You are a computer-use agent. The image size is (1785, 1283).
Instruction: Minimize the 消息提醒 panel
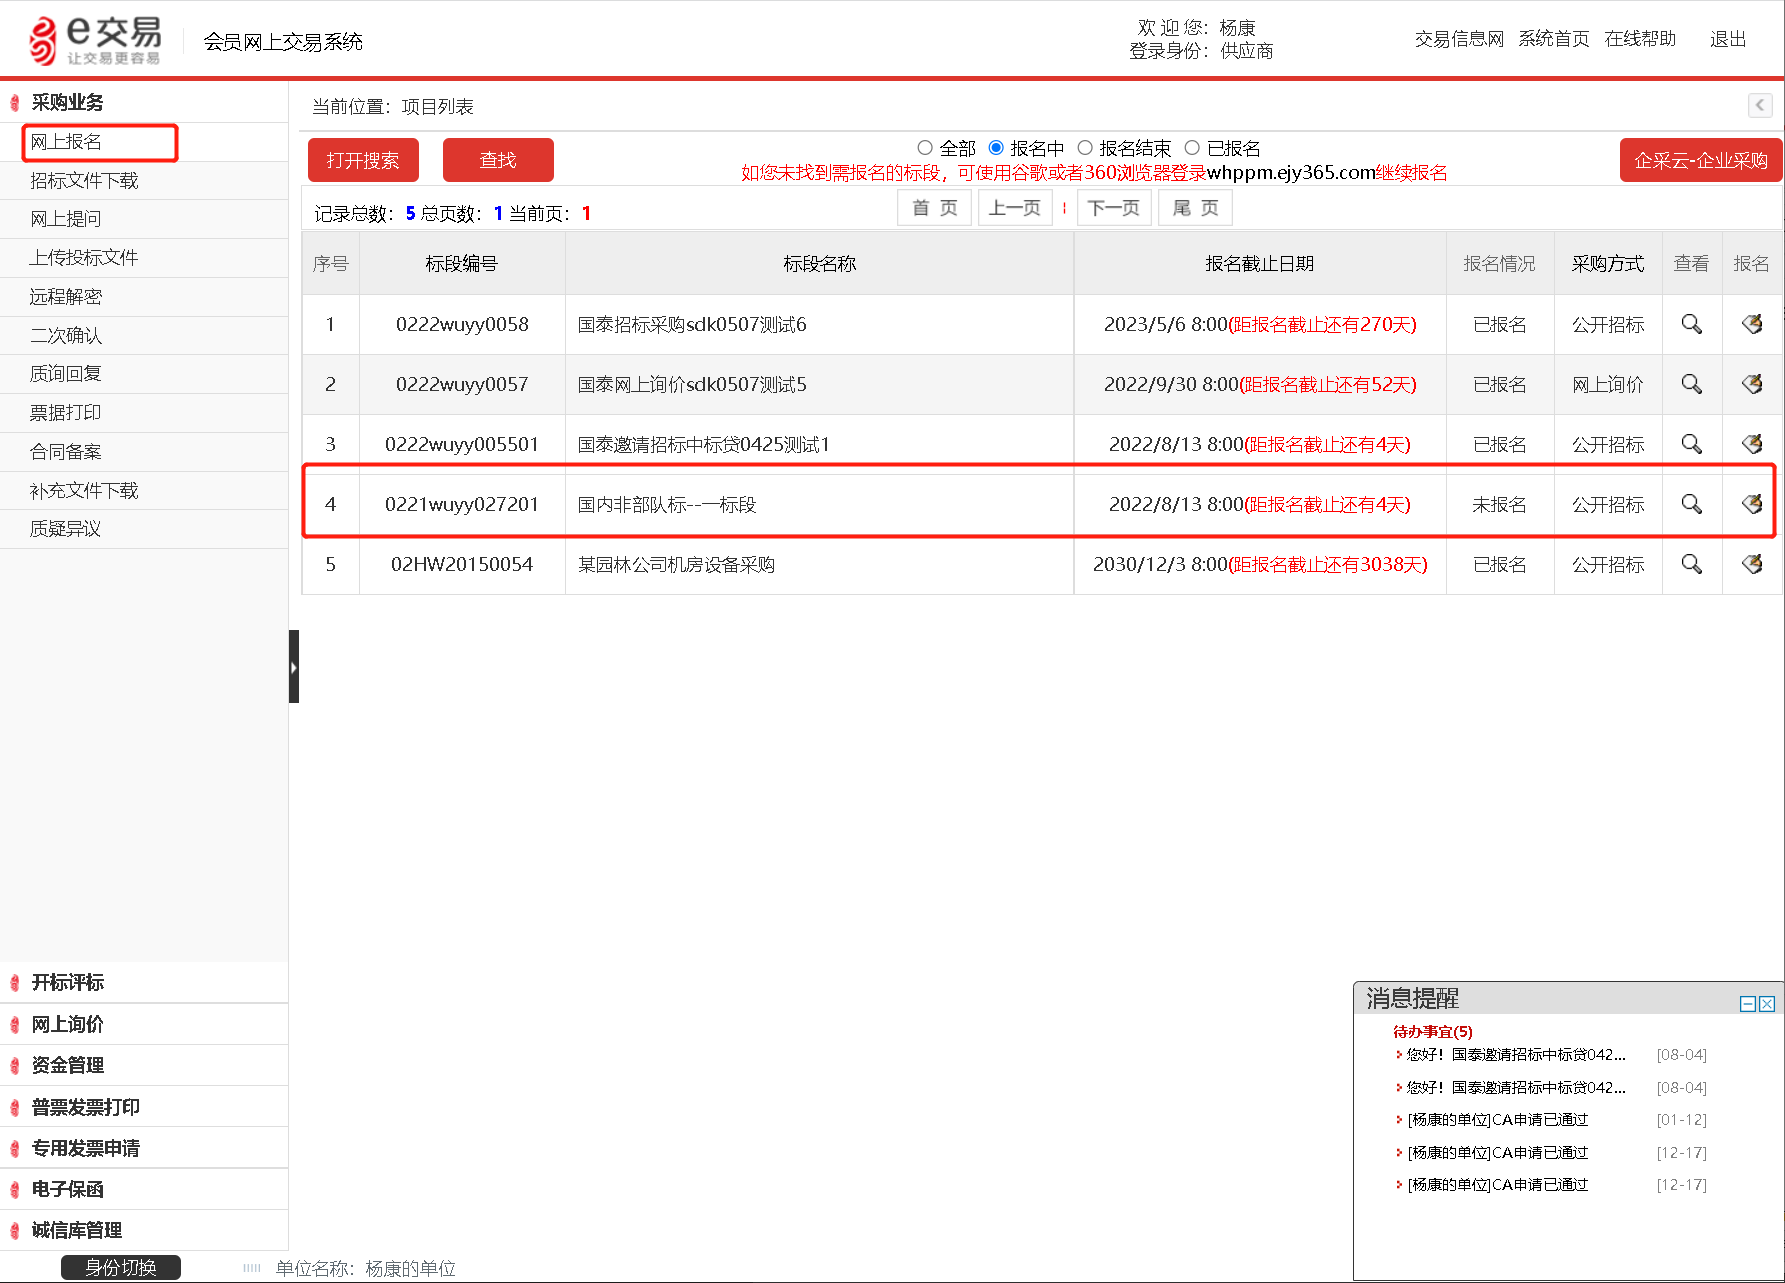(1748, 1004)
